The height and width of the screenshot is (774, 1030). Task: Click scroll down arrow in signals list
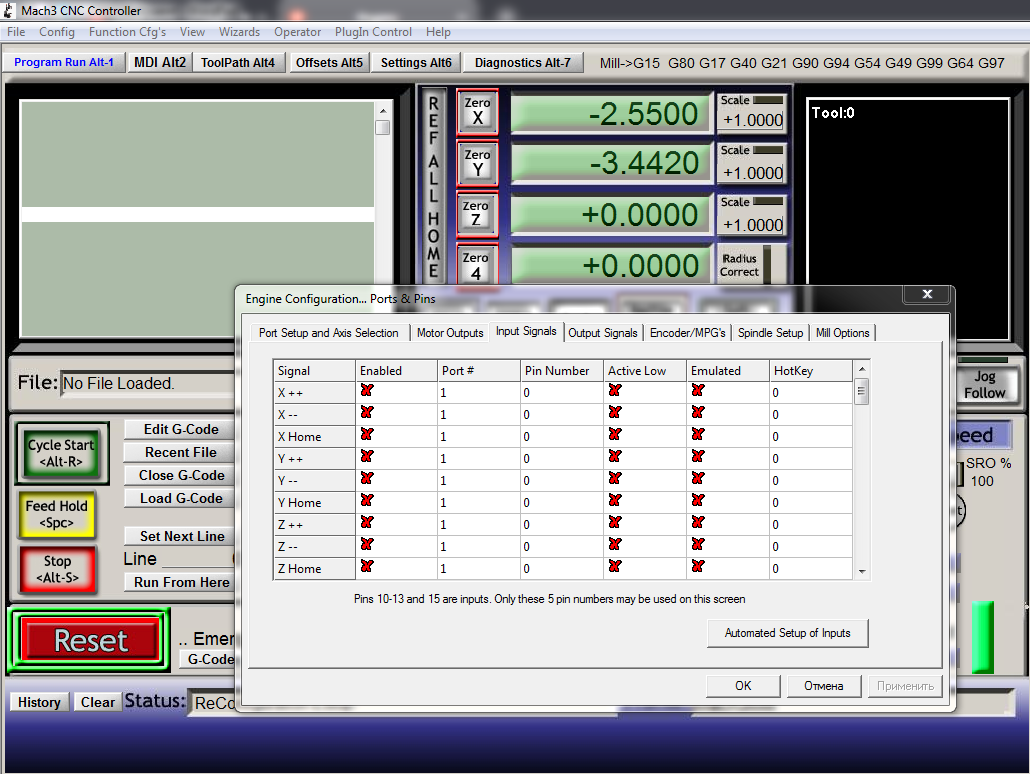861,572
